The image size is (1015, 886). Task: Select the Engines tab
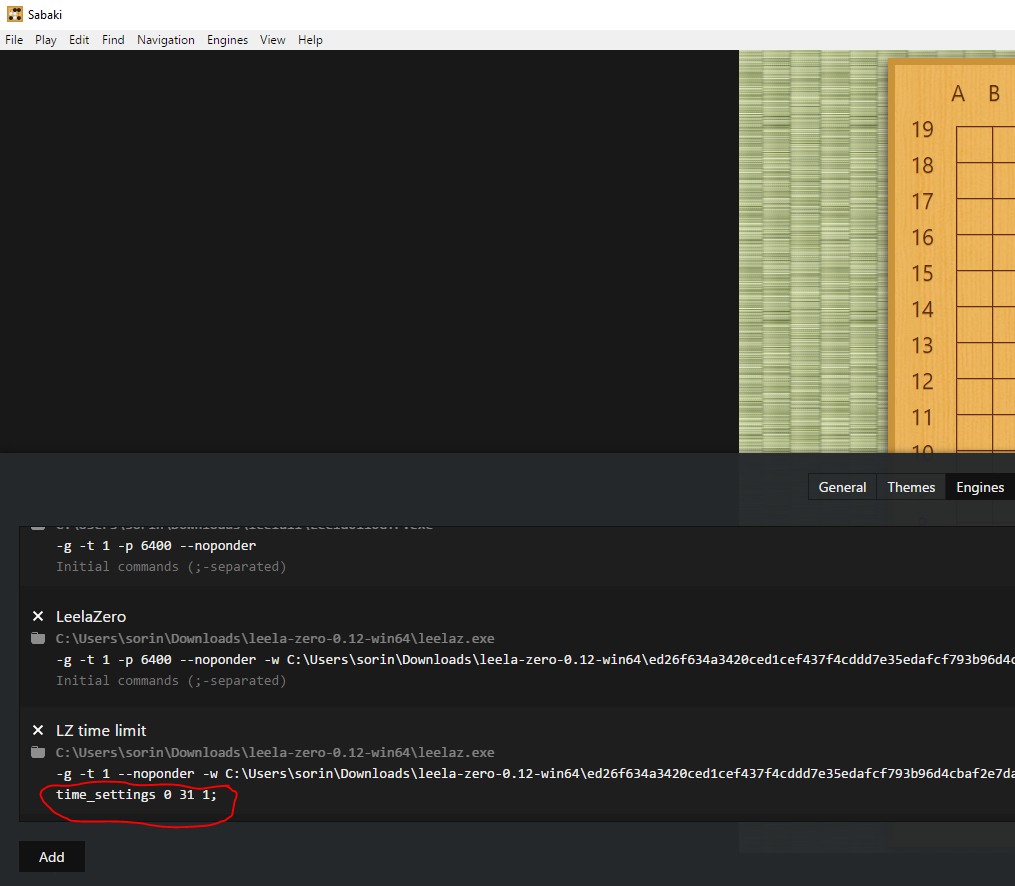pos(979,487)
